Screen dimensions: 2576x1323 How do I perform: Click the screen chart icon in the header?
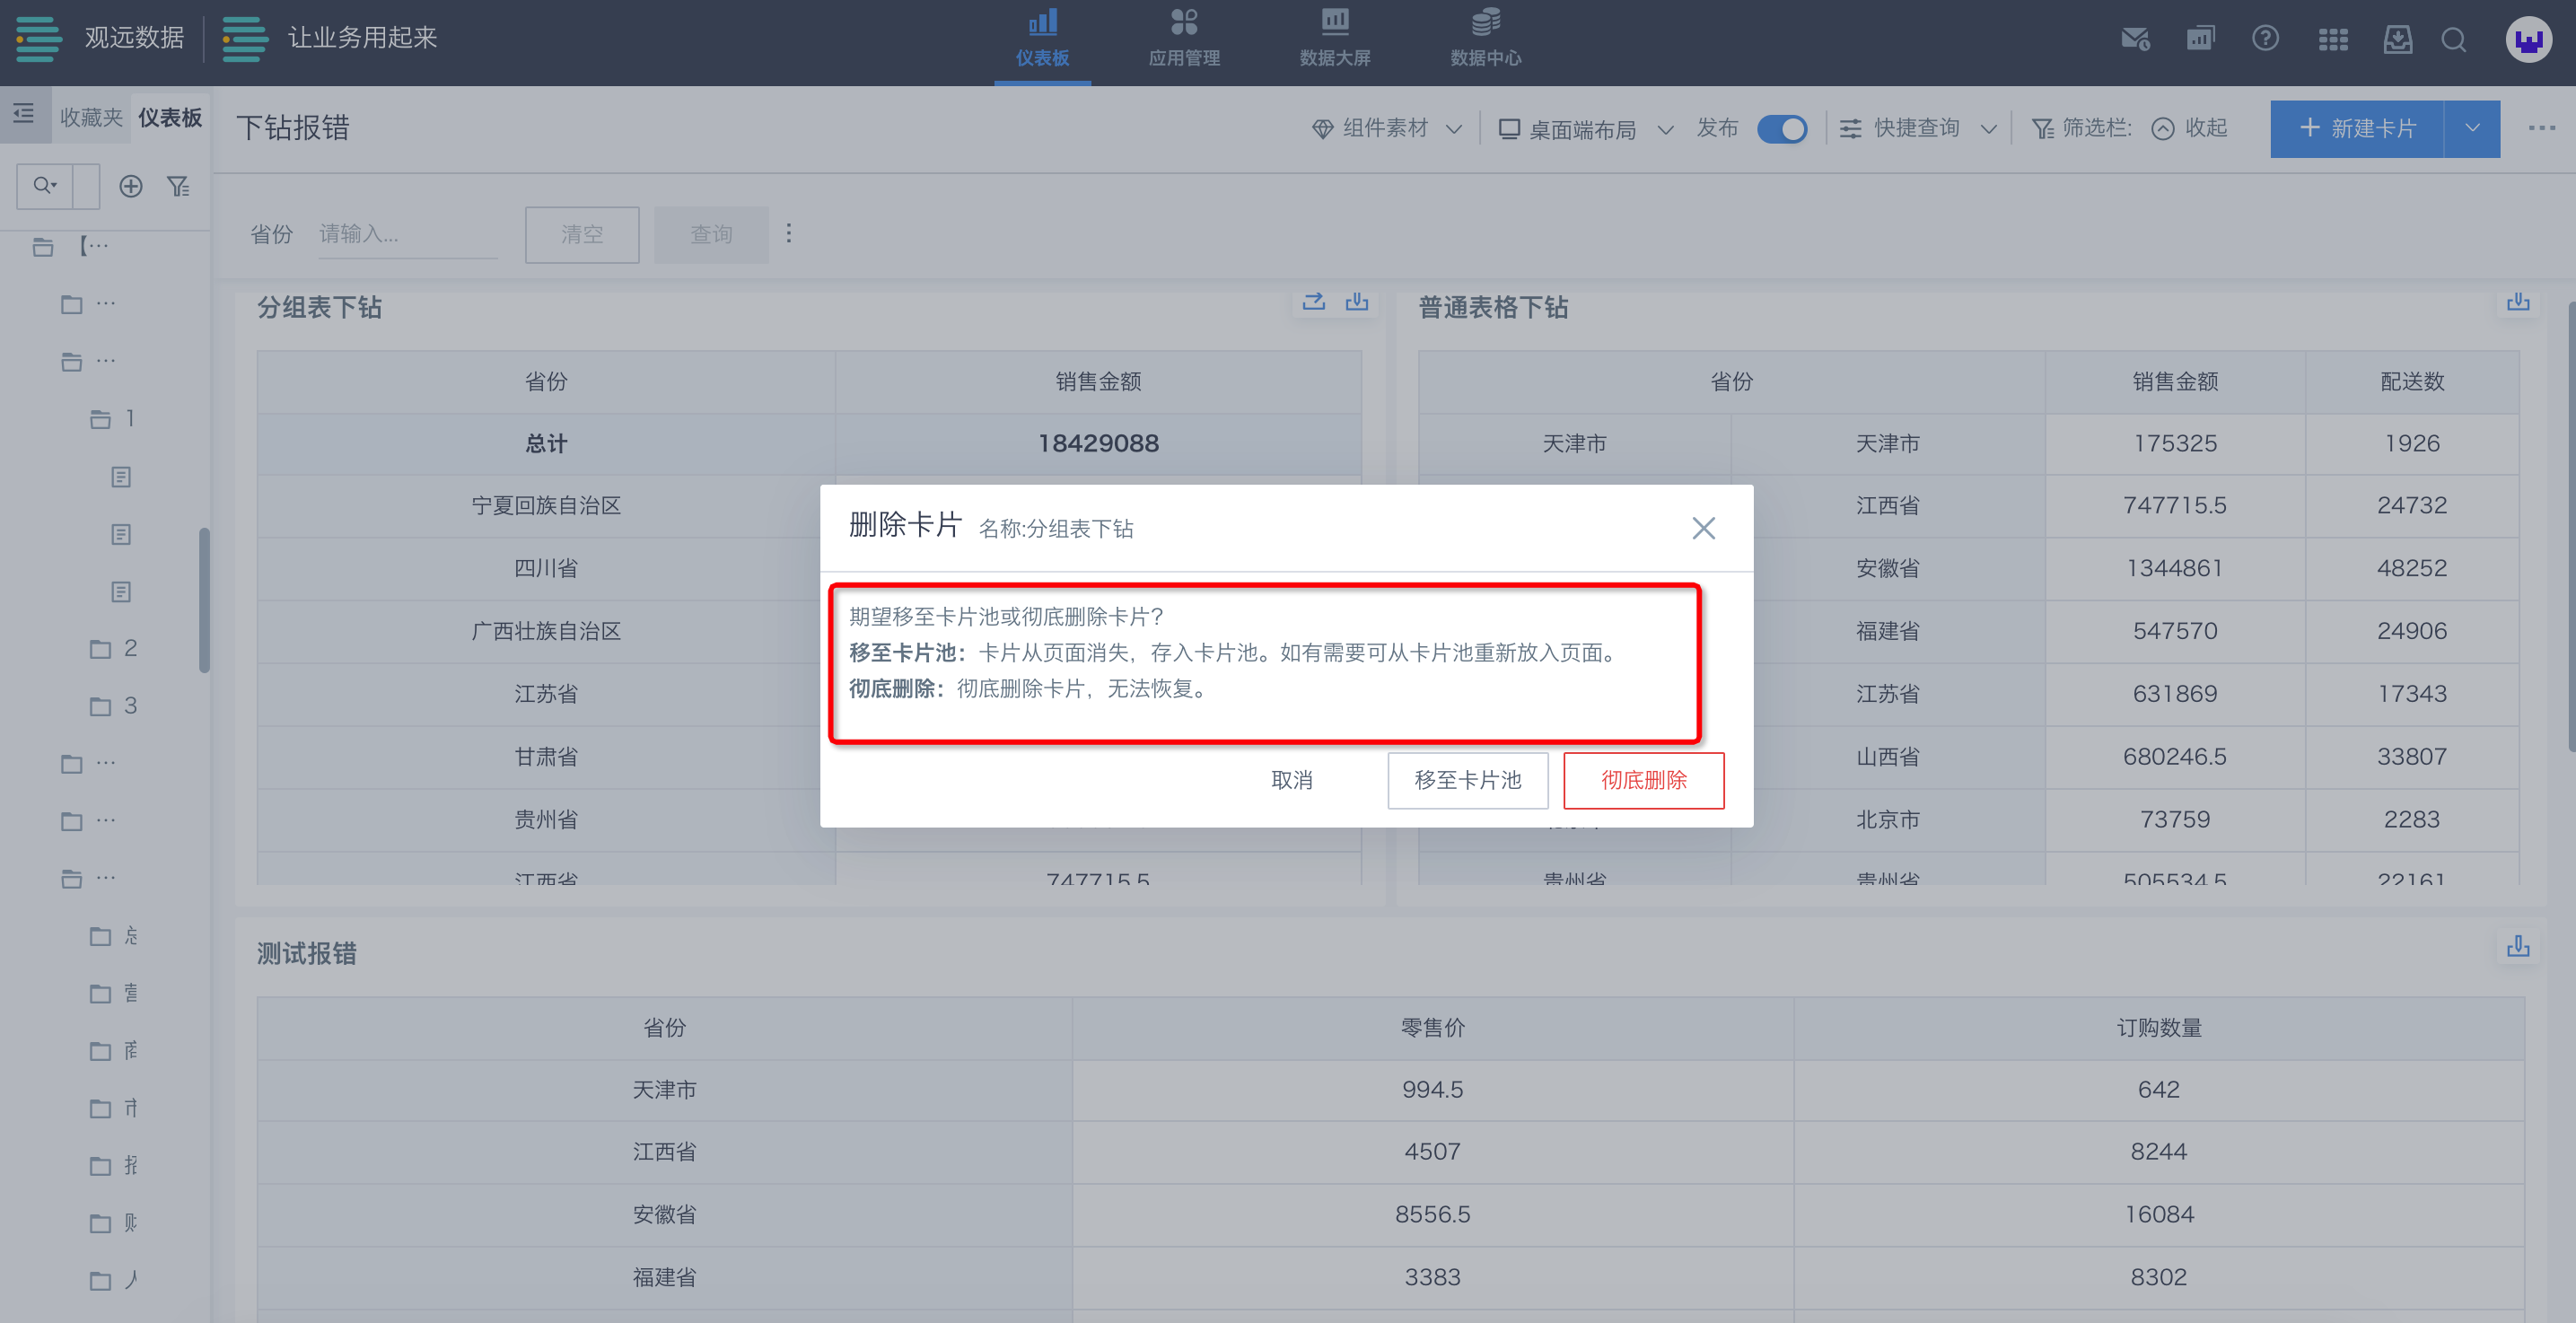click(2200, 40)
